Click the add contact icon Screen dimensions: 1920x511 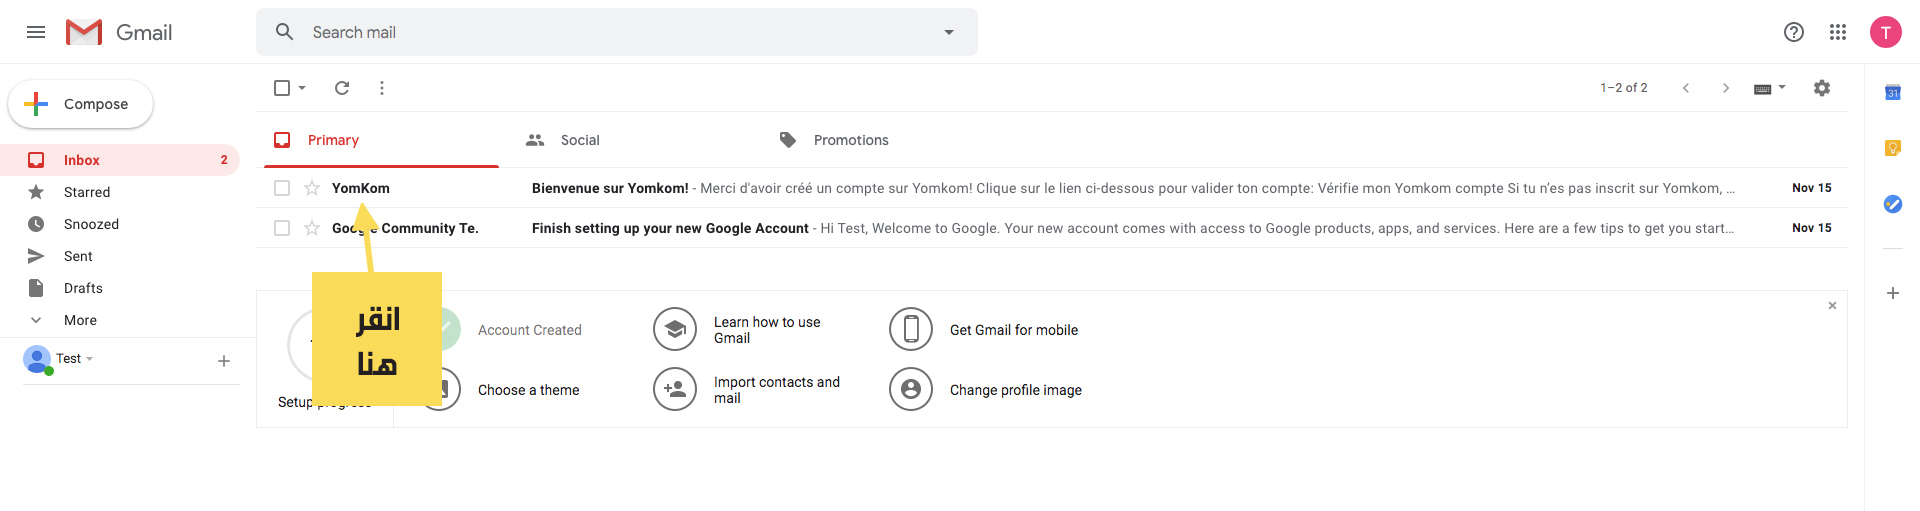tap(675, 389)
